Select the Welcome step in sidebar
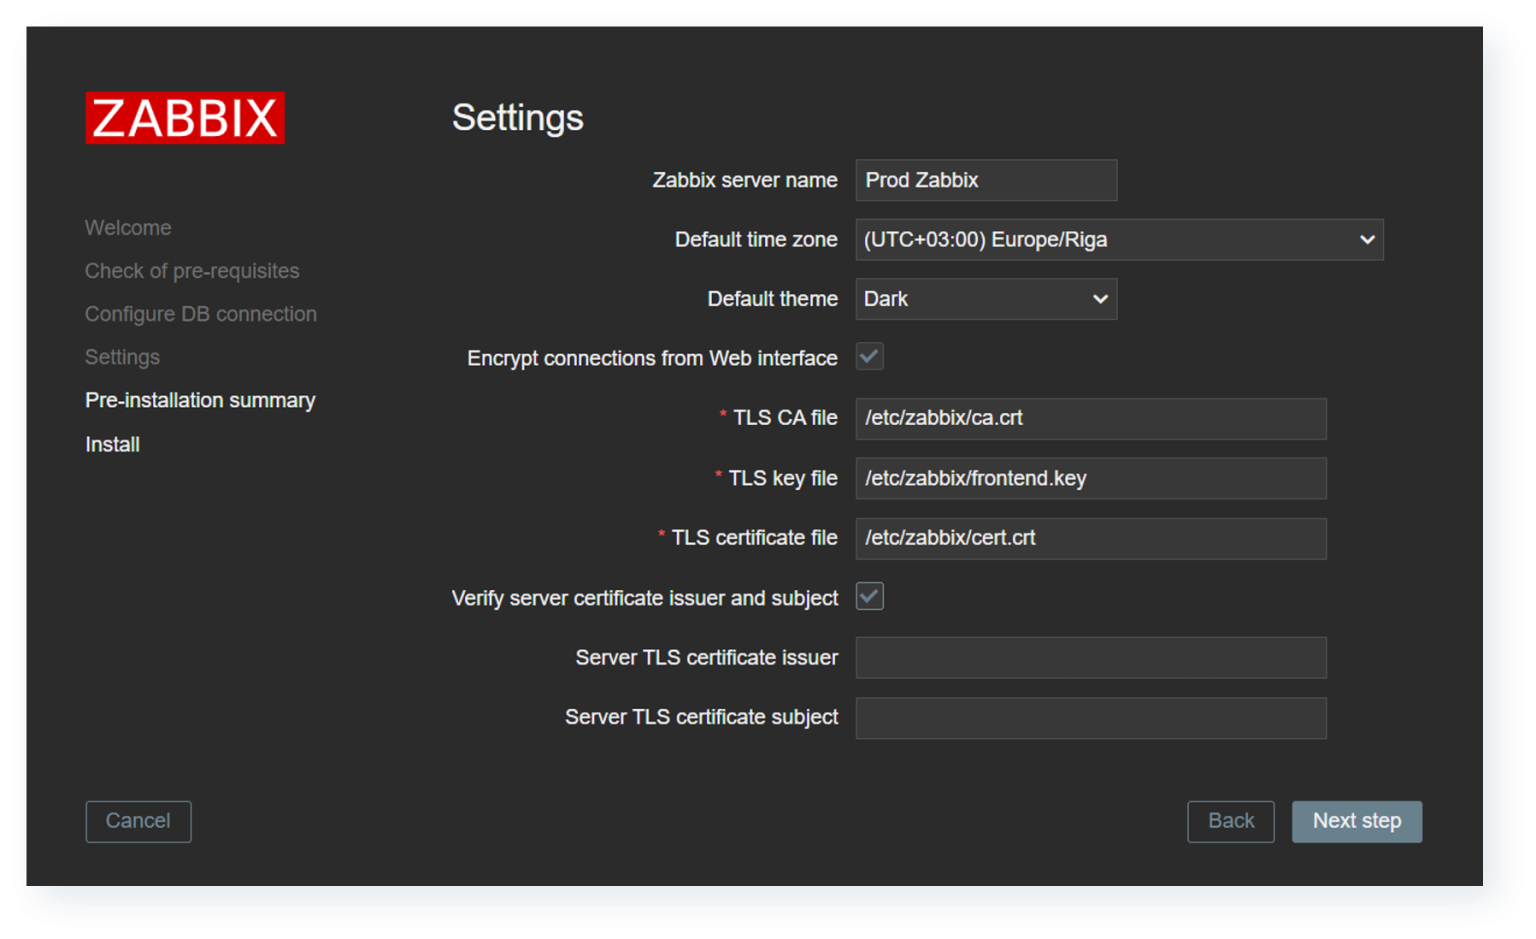 (x=127, y=227)
